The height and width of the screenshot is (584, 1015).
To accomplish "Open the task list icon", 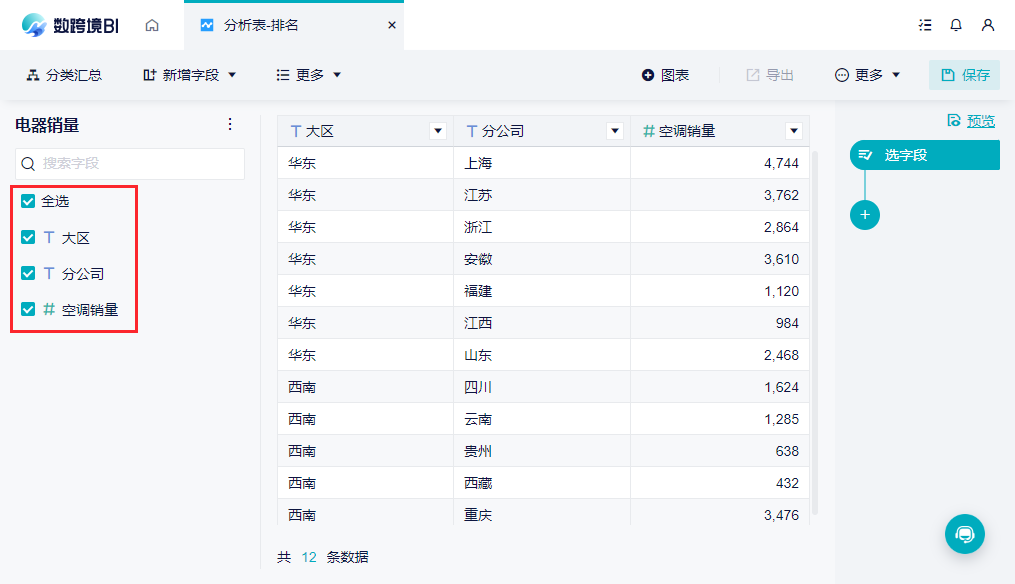I will pyautogui.click(x=925, y=25).
